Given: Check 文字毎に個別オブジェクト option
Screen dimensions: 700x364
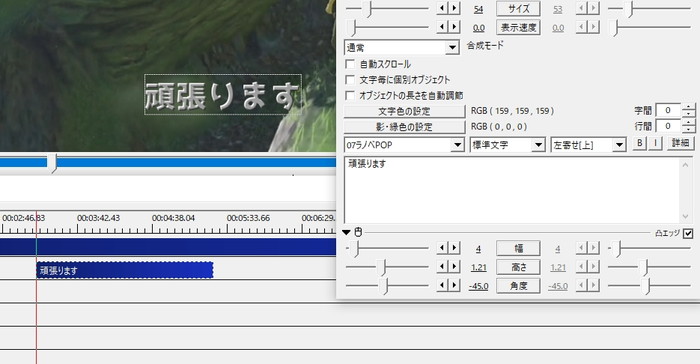Looking at the screenshot, I should coord(350,80).
